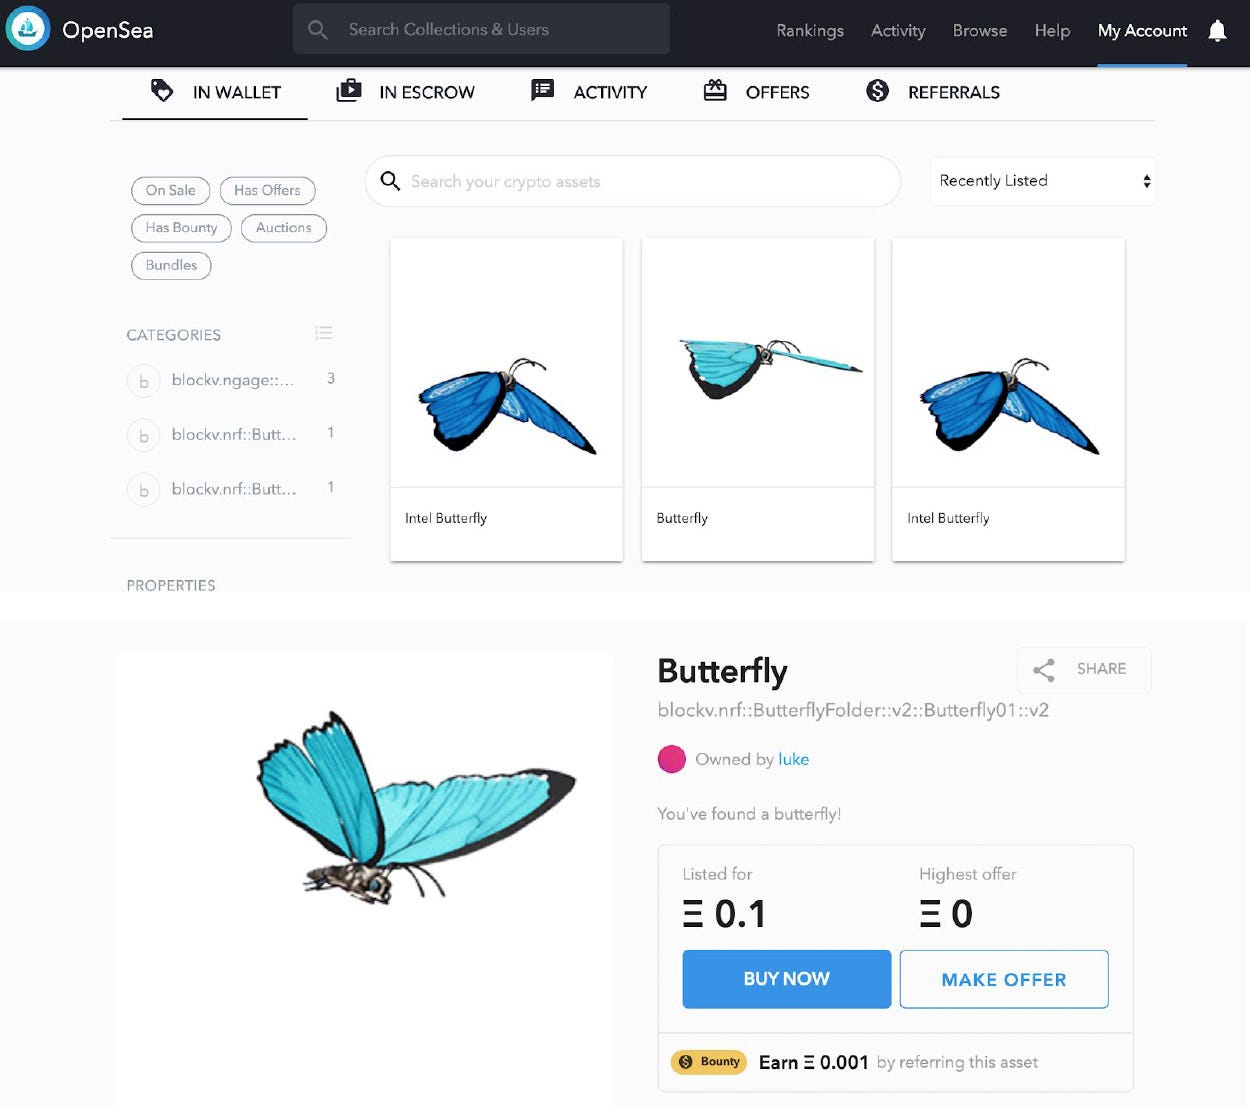Enable the Has Bounty filter chip
This screenshot has height=1107, width=1250.
click(181, 228)
